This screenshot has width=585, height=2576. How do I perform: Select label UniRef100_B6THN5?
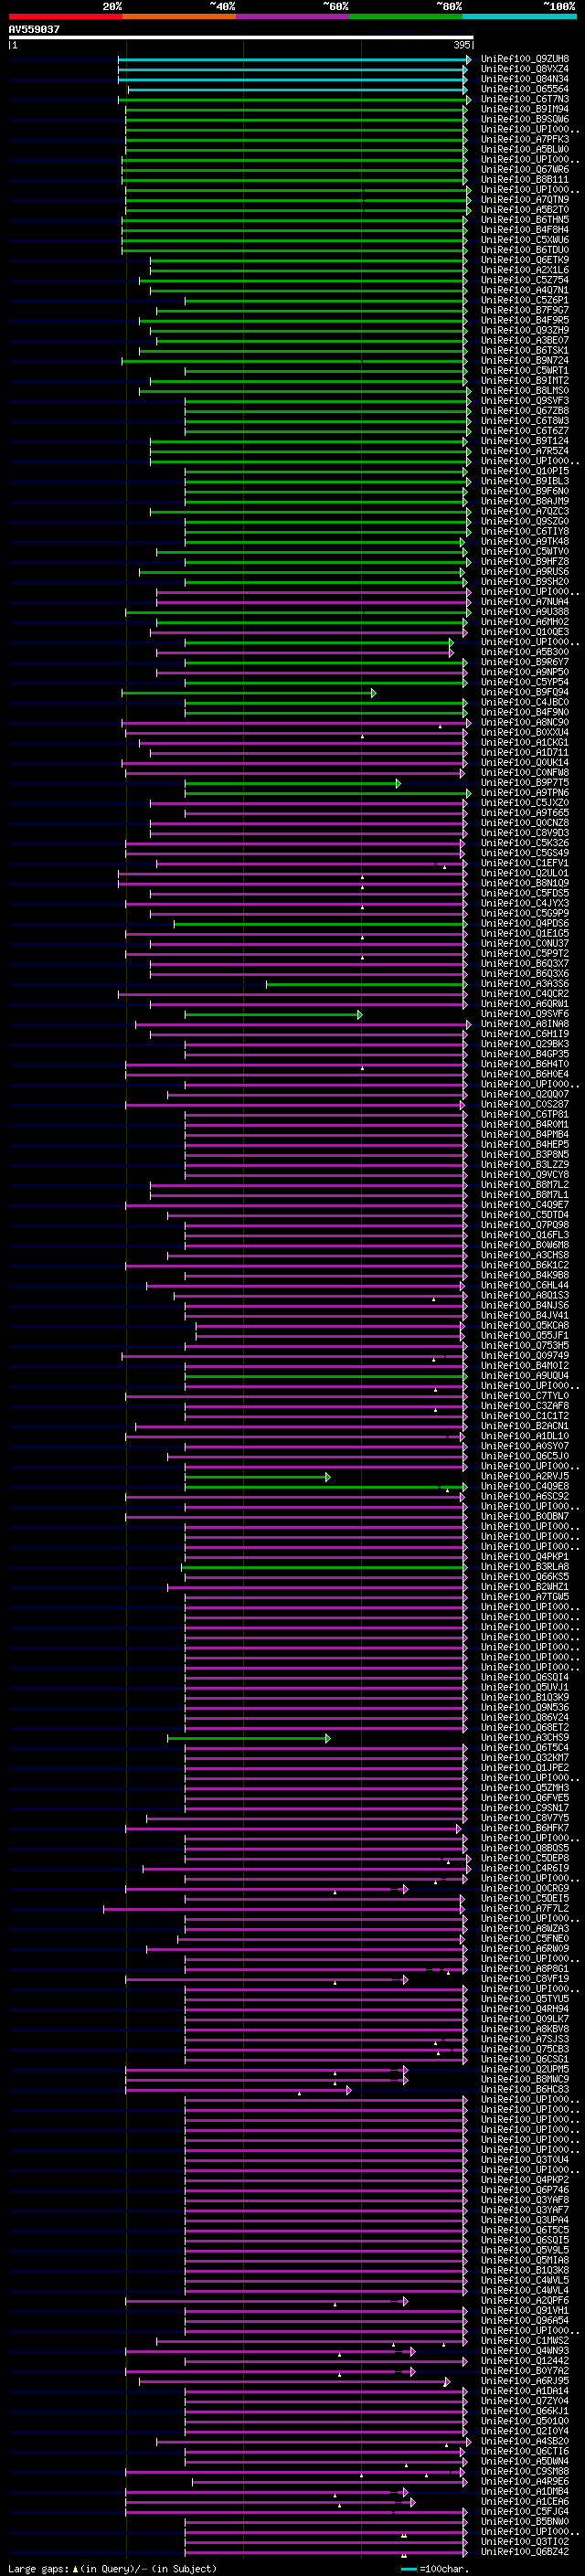(525, 220)
